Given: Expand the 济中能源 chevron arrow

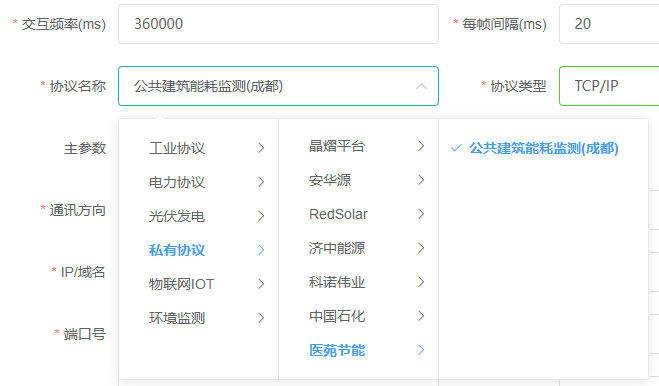Looking at the screenshot, I should [421, 249].
